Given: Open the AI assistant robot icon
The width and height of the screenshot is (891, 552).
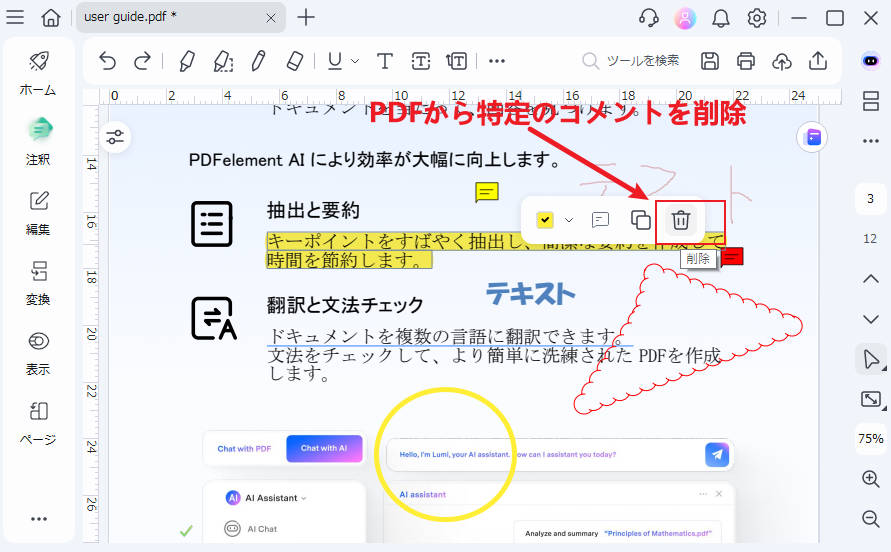Looking at the screenshot, I should [x=871, y=60].
